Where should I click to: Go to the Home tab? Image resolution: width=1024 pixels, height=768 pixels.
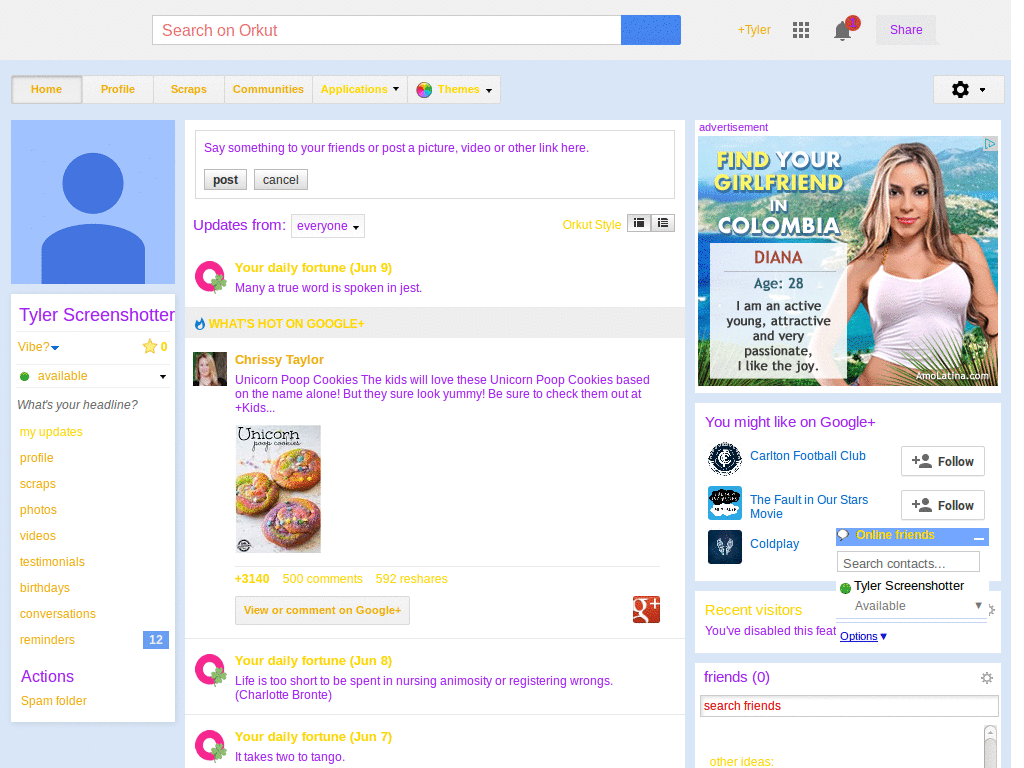point(46,89)
